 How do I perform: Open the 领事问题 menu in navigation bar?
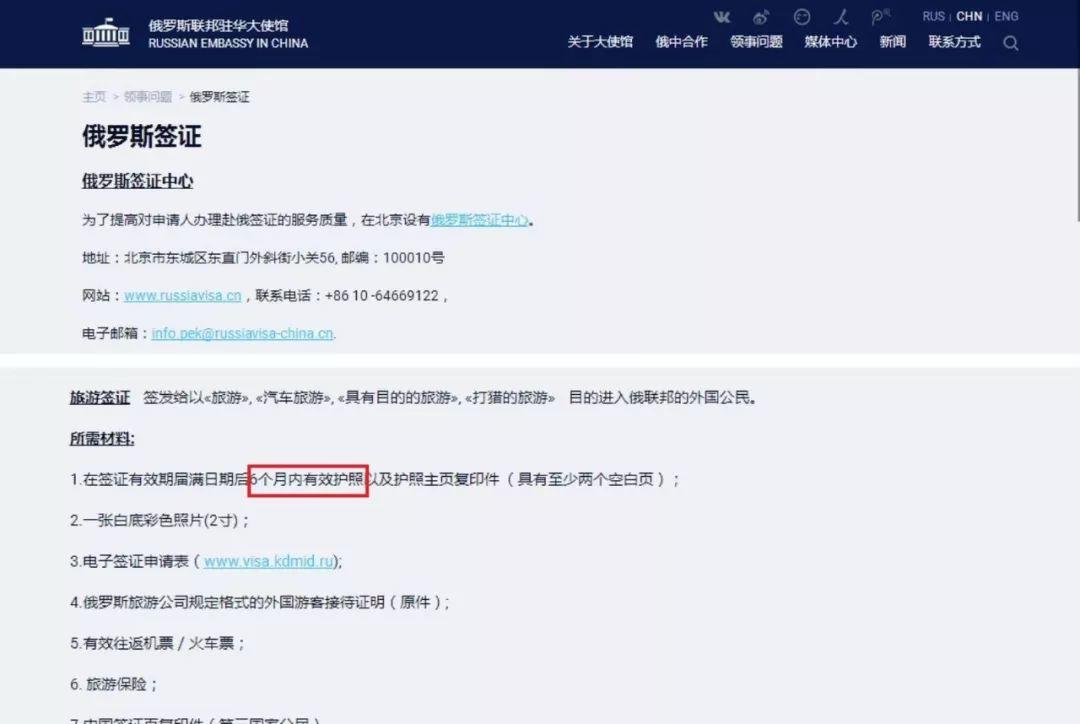pos(756,42)
